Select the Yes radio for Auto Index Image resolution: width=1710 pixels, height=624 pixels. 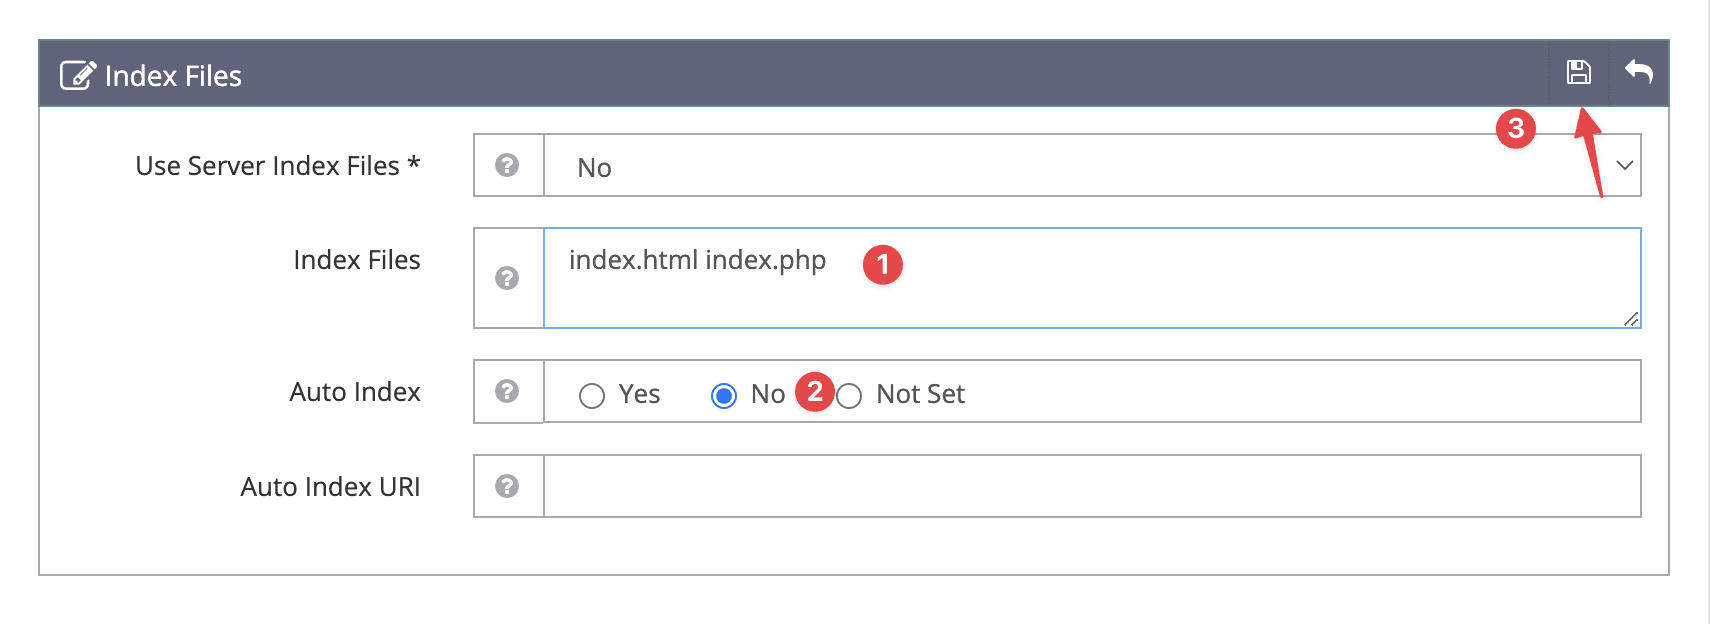tap(592, 396)
